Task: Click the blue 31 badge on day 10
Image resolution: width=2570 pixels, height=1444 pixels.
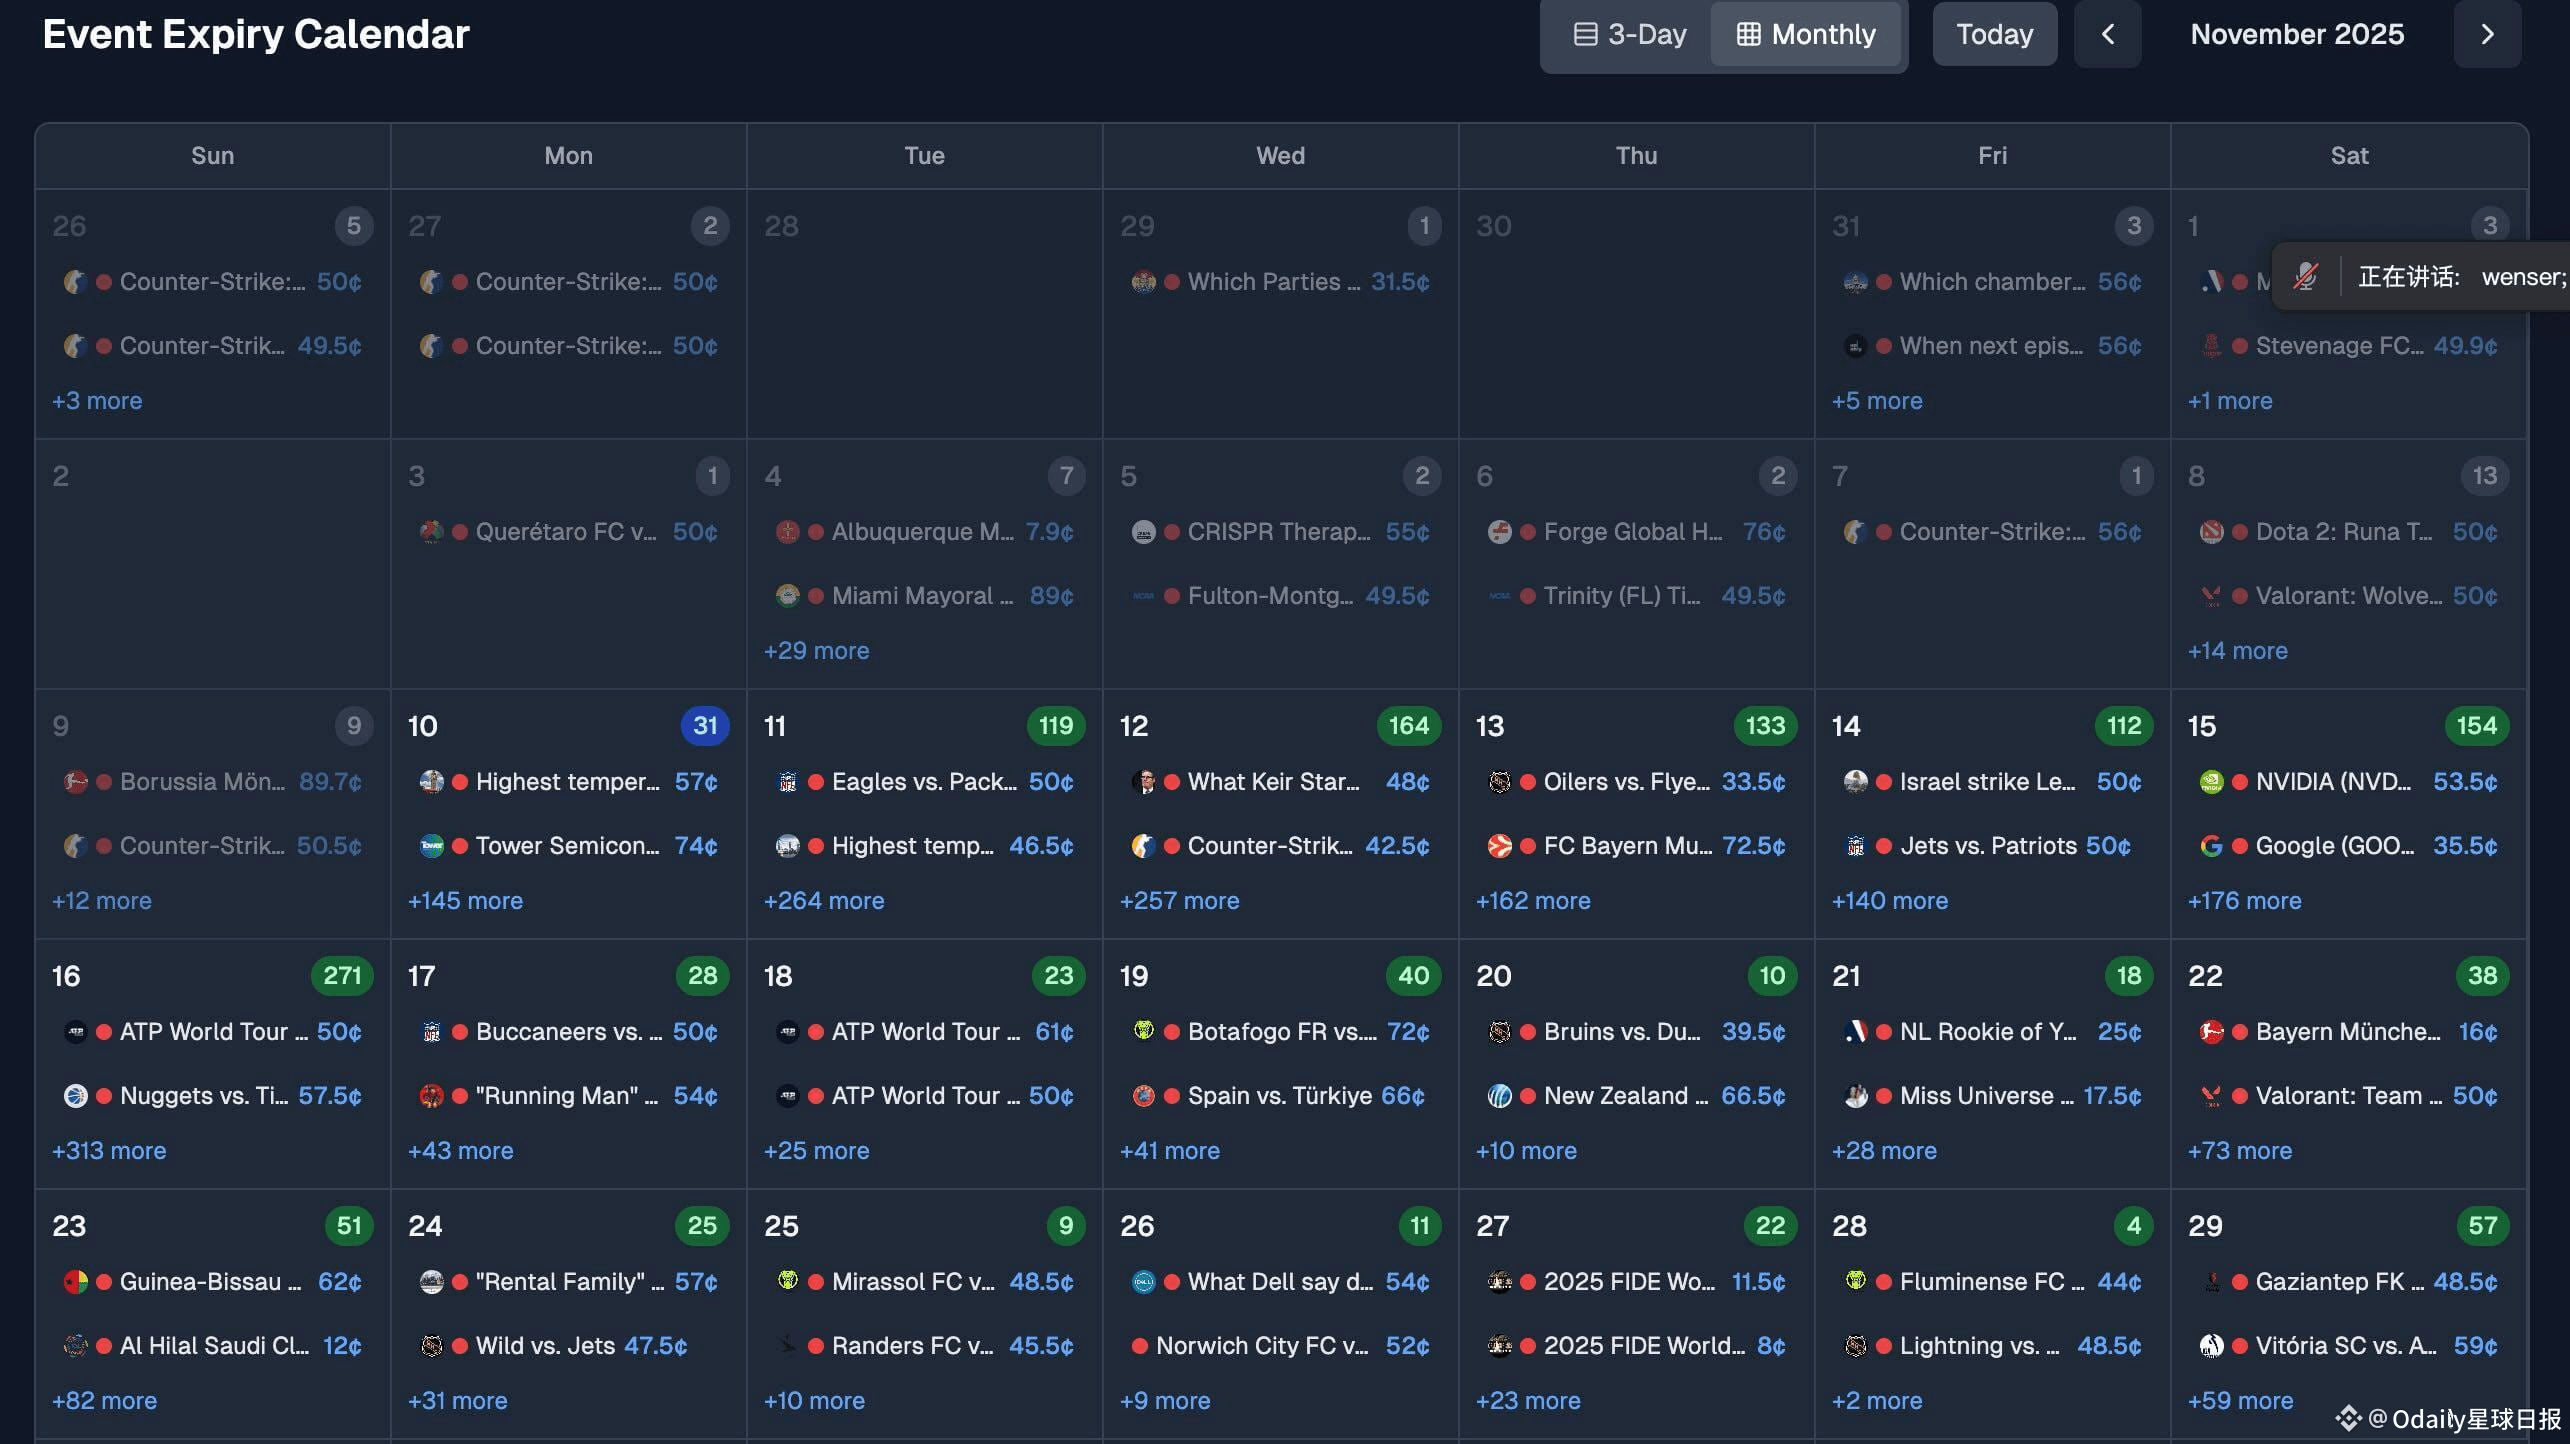Action: pyautogui.click(x=705, y=726)
